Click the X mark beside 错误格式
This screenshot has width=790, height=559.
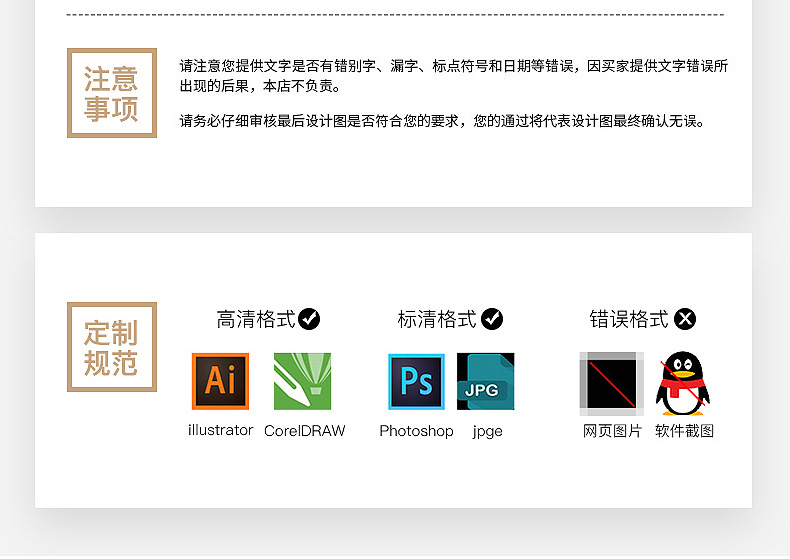685,319
